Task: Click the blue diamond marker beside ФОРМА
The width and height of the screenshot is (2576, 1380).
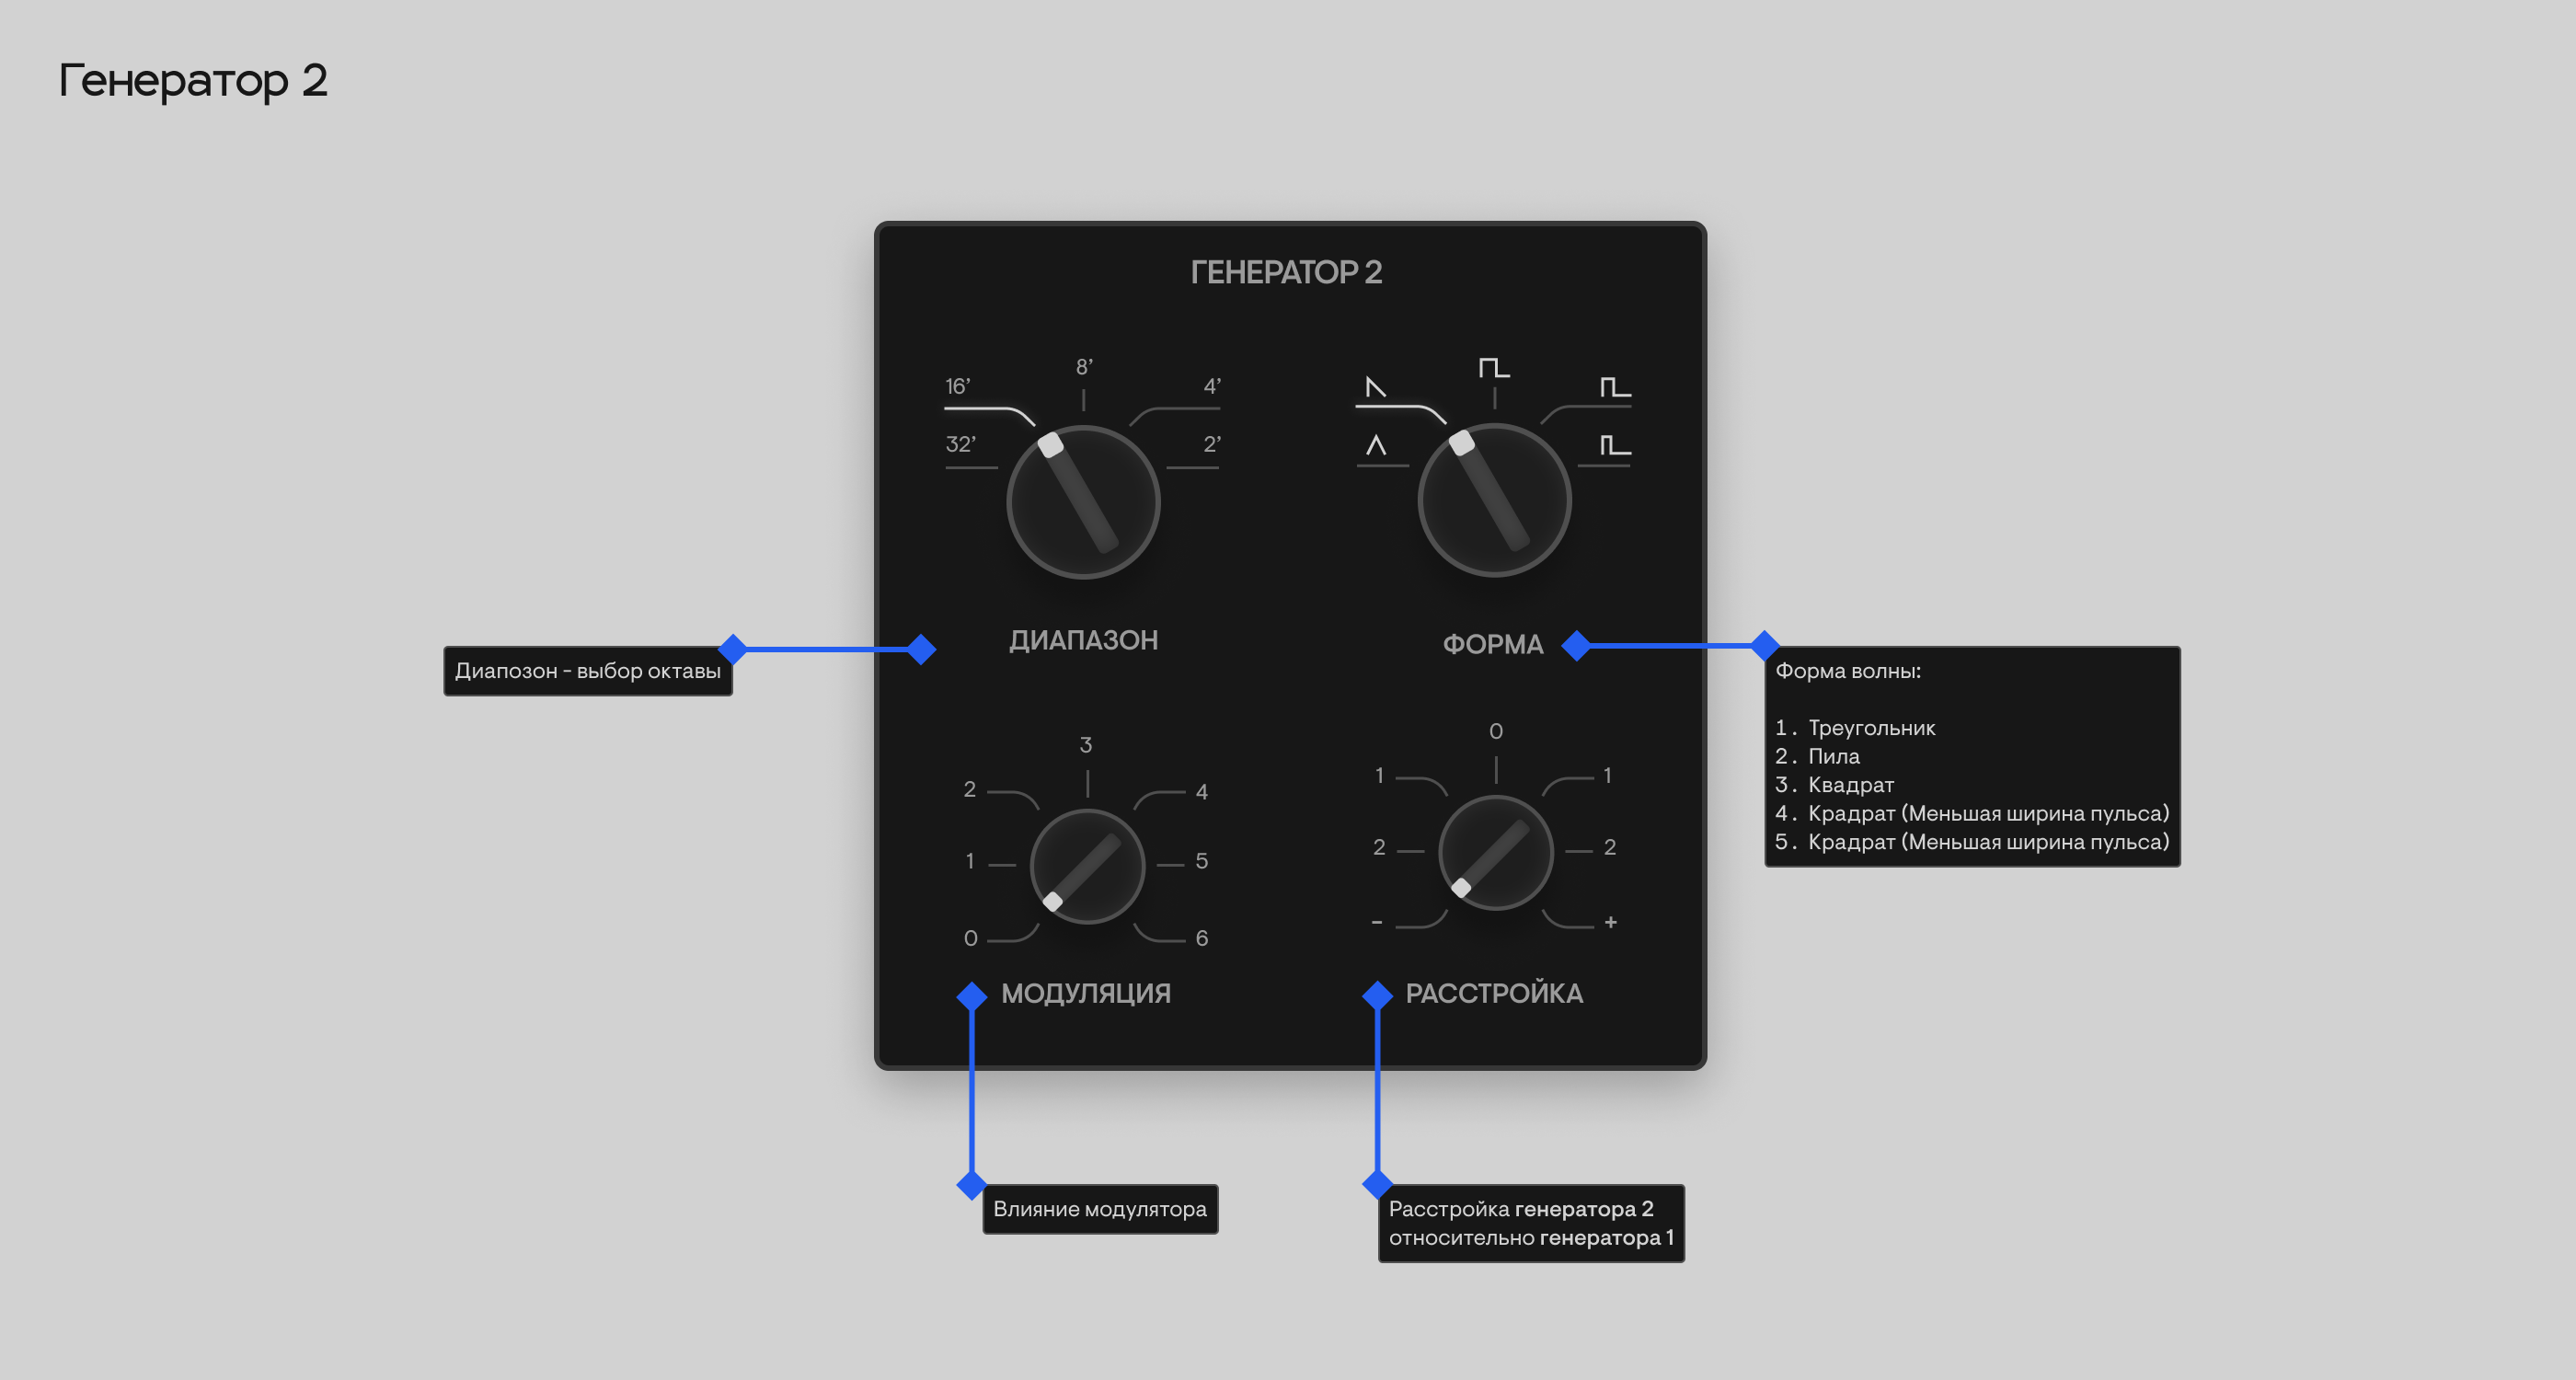Action: point(1578,647)
